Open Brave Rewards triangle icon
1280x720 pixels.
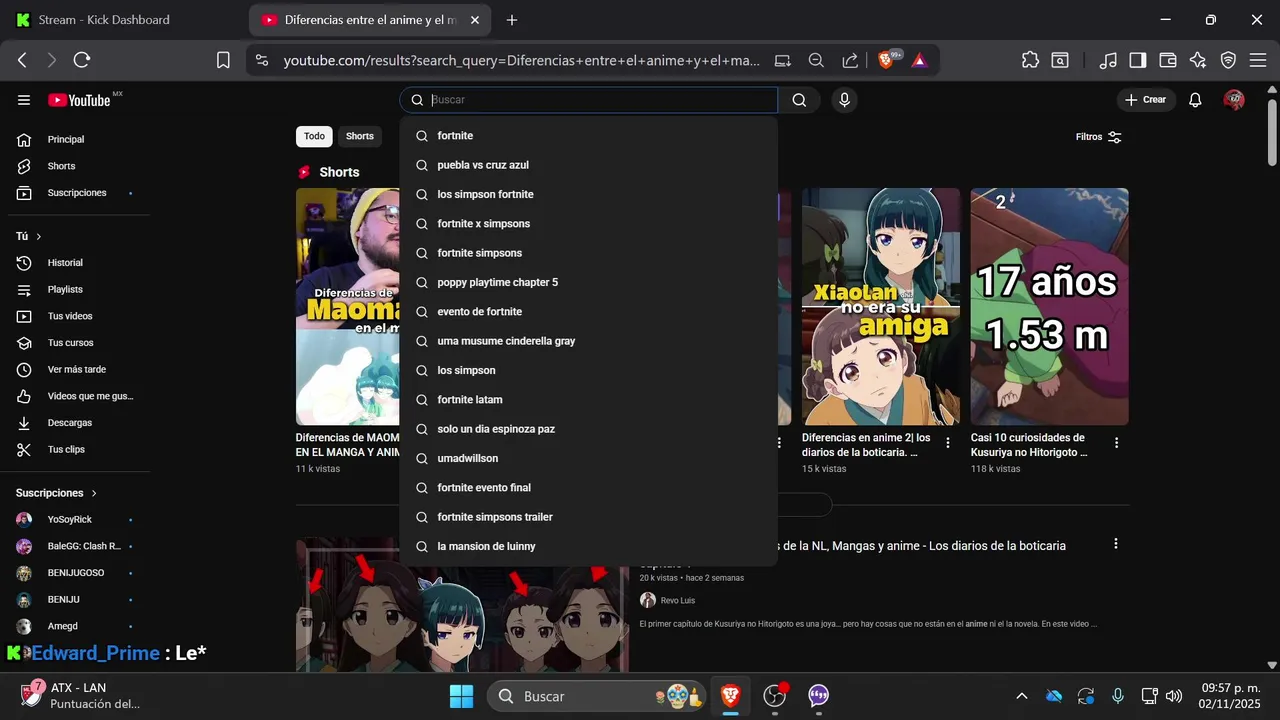tap(919, 60)
